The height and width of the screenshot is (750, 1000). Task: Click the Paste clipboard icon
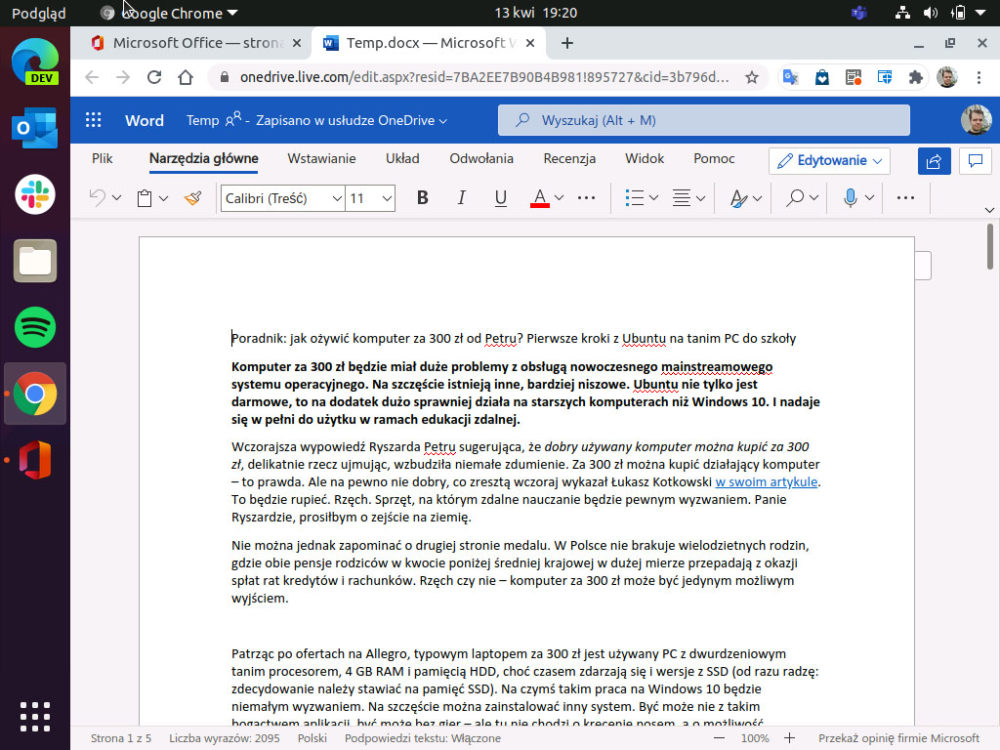pos(145,198)
